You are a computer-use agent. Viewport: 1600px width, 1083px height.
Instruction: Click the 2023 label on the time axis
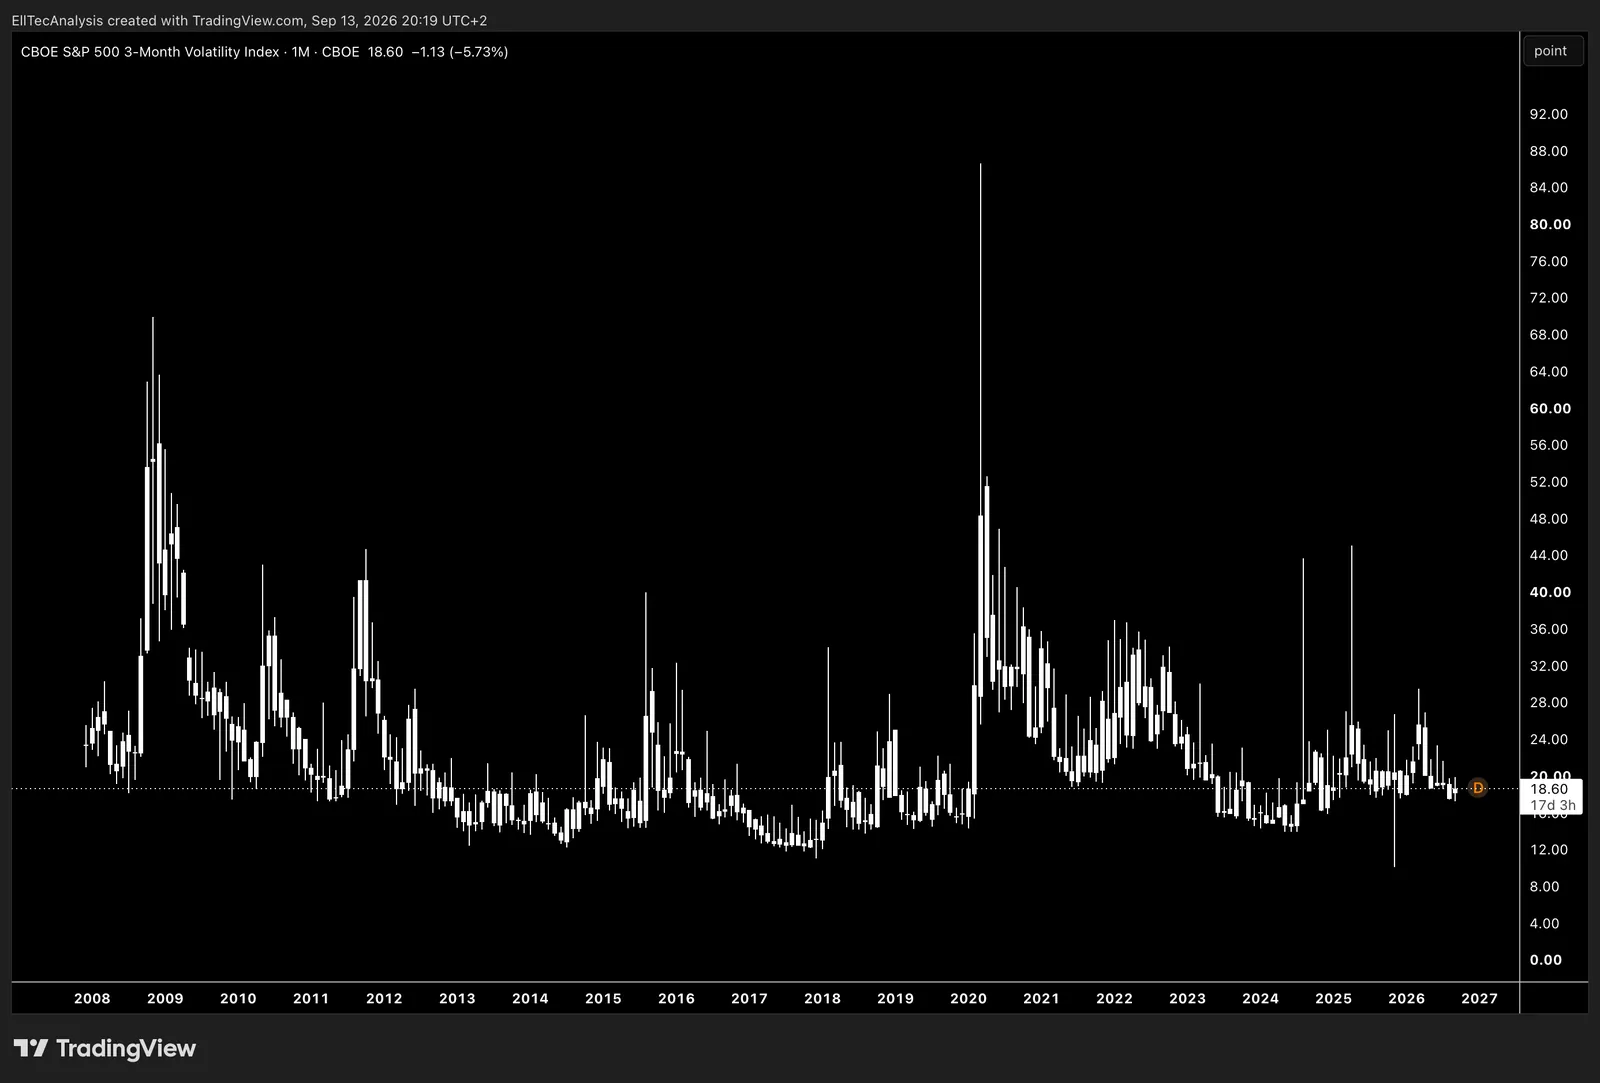click(x=1187, y=998)
